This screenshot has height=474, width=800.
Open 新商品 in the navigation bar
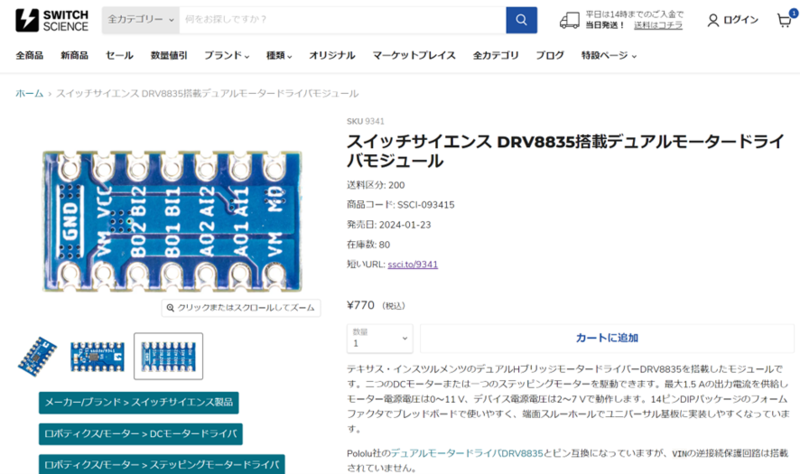(74, 56)
